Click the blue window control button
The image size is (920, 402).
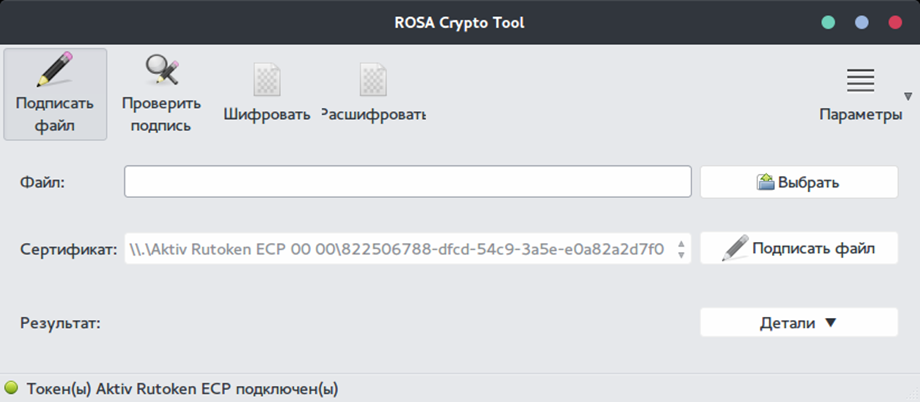click(861, 22)
